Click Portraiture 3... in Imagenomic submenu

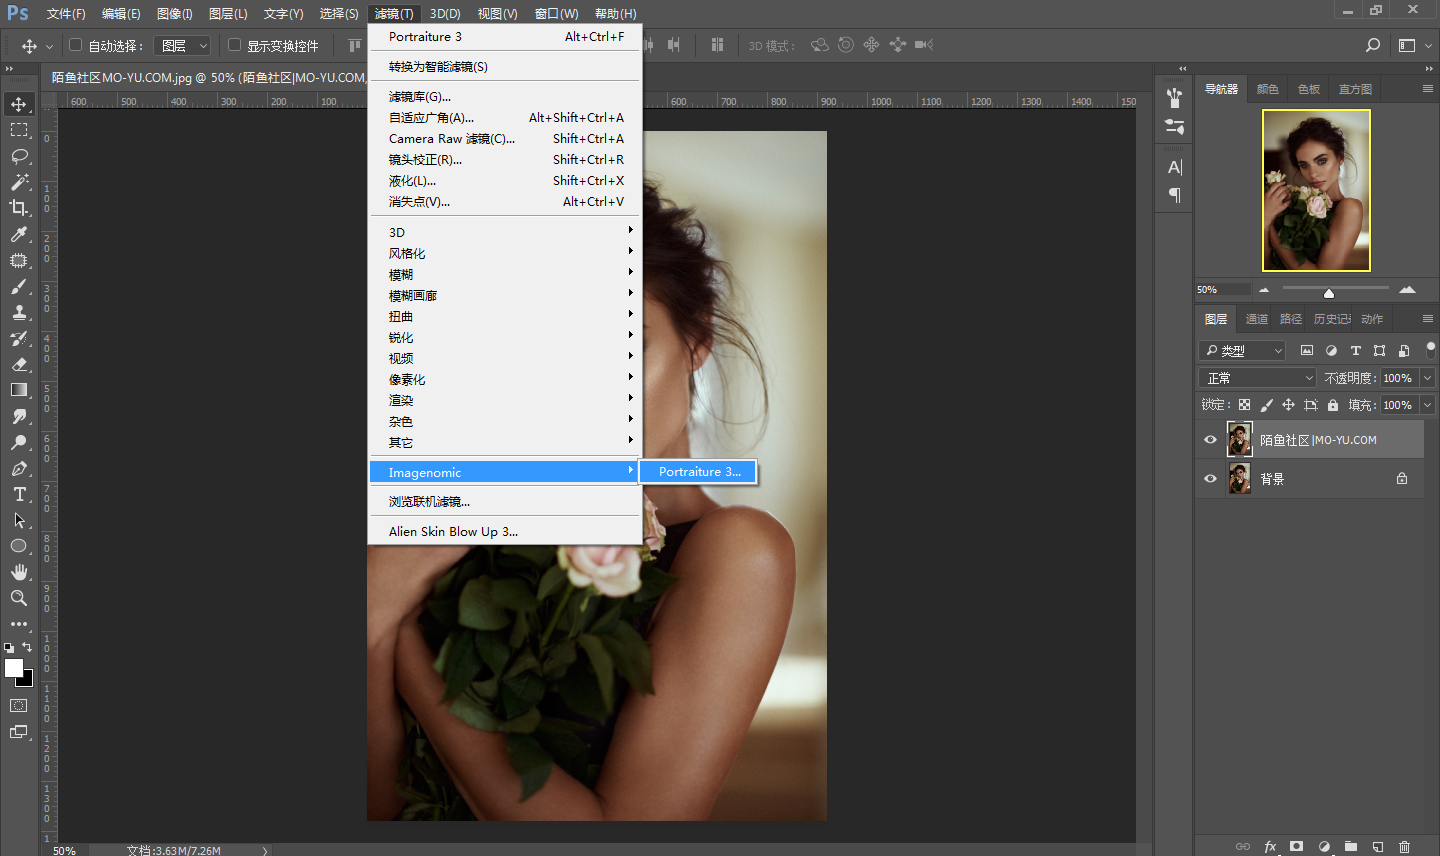699,472
